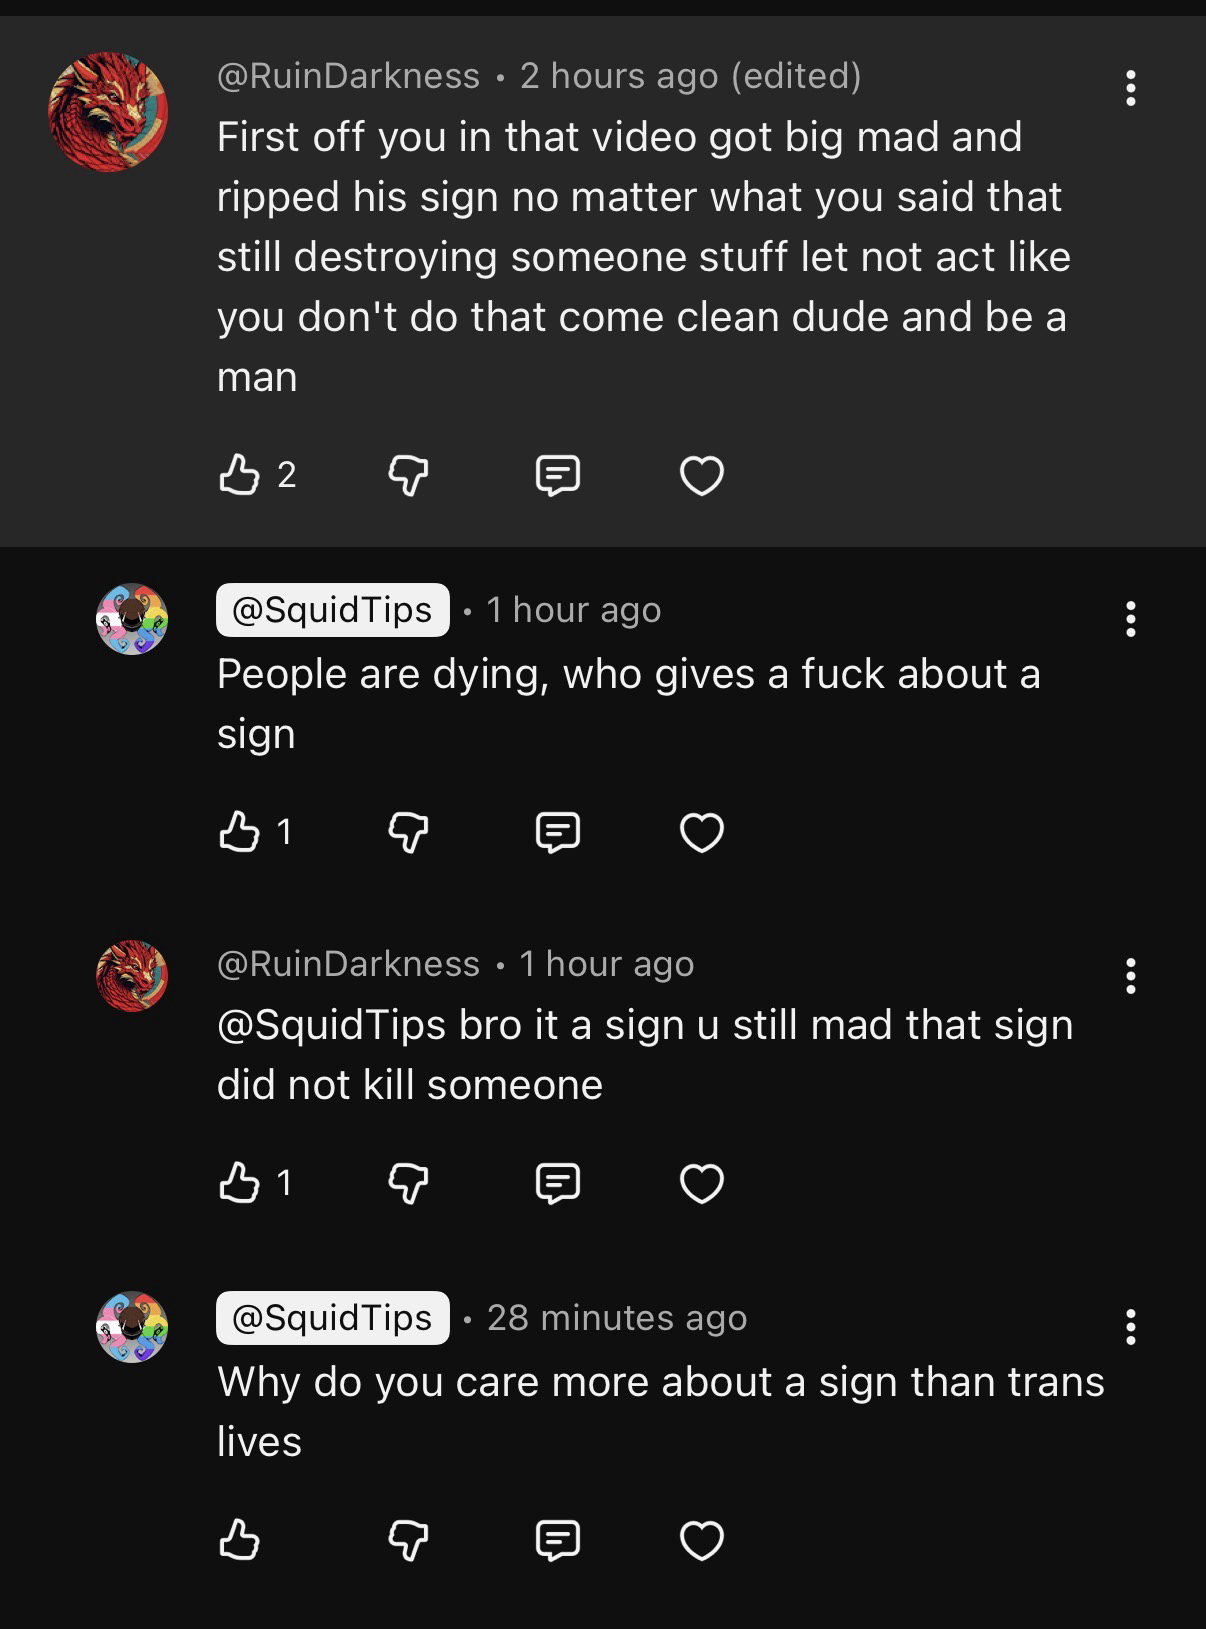Image resolution: width=1206 pixels, height=1629 pixels.
Task: Tap the @SquidTips mention in RuinDarkness's reply
Action: [331, 1025]
